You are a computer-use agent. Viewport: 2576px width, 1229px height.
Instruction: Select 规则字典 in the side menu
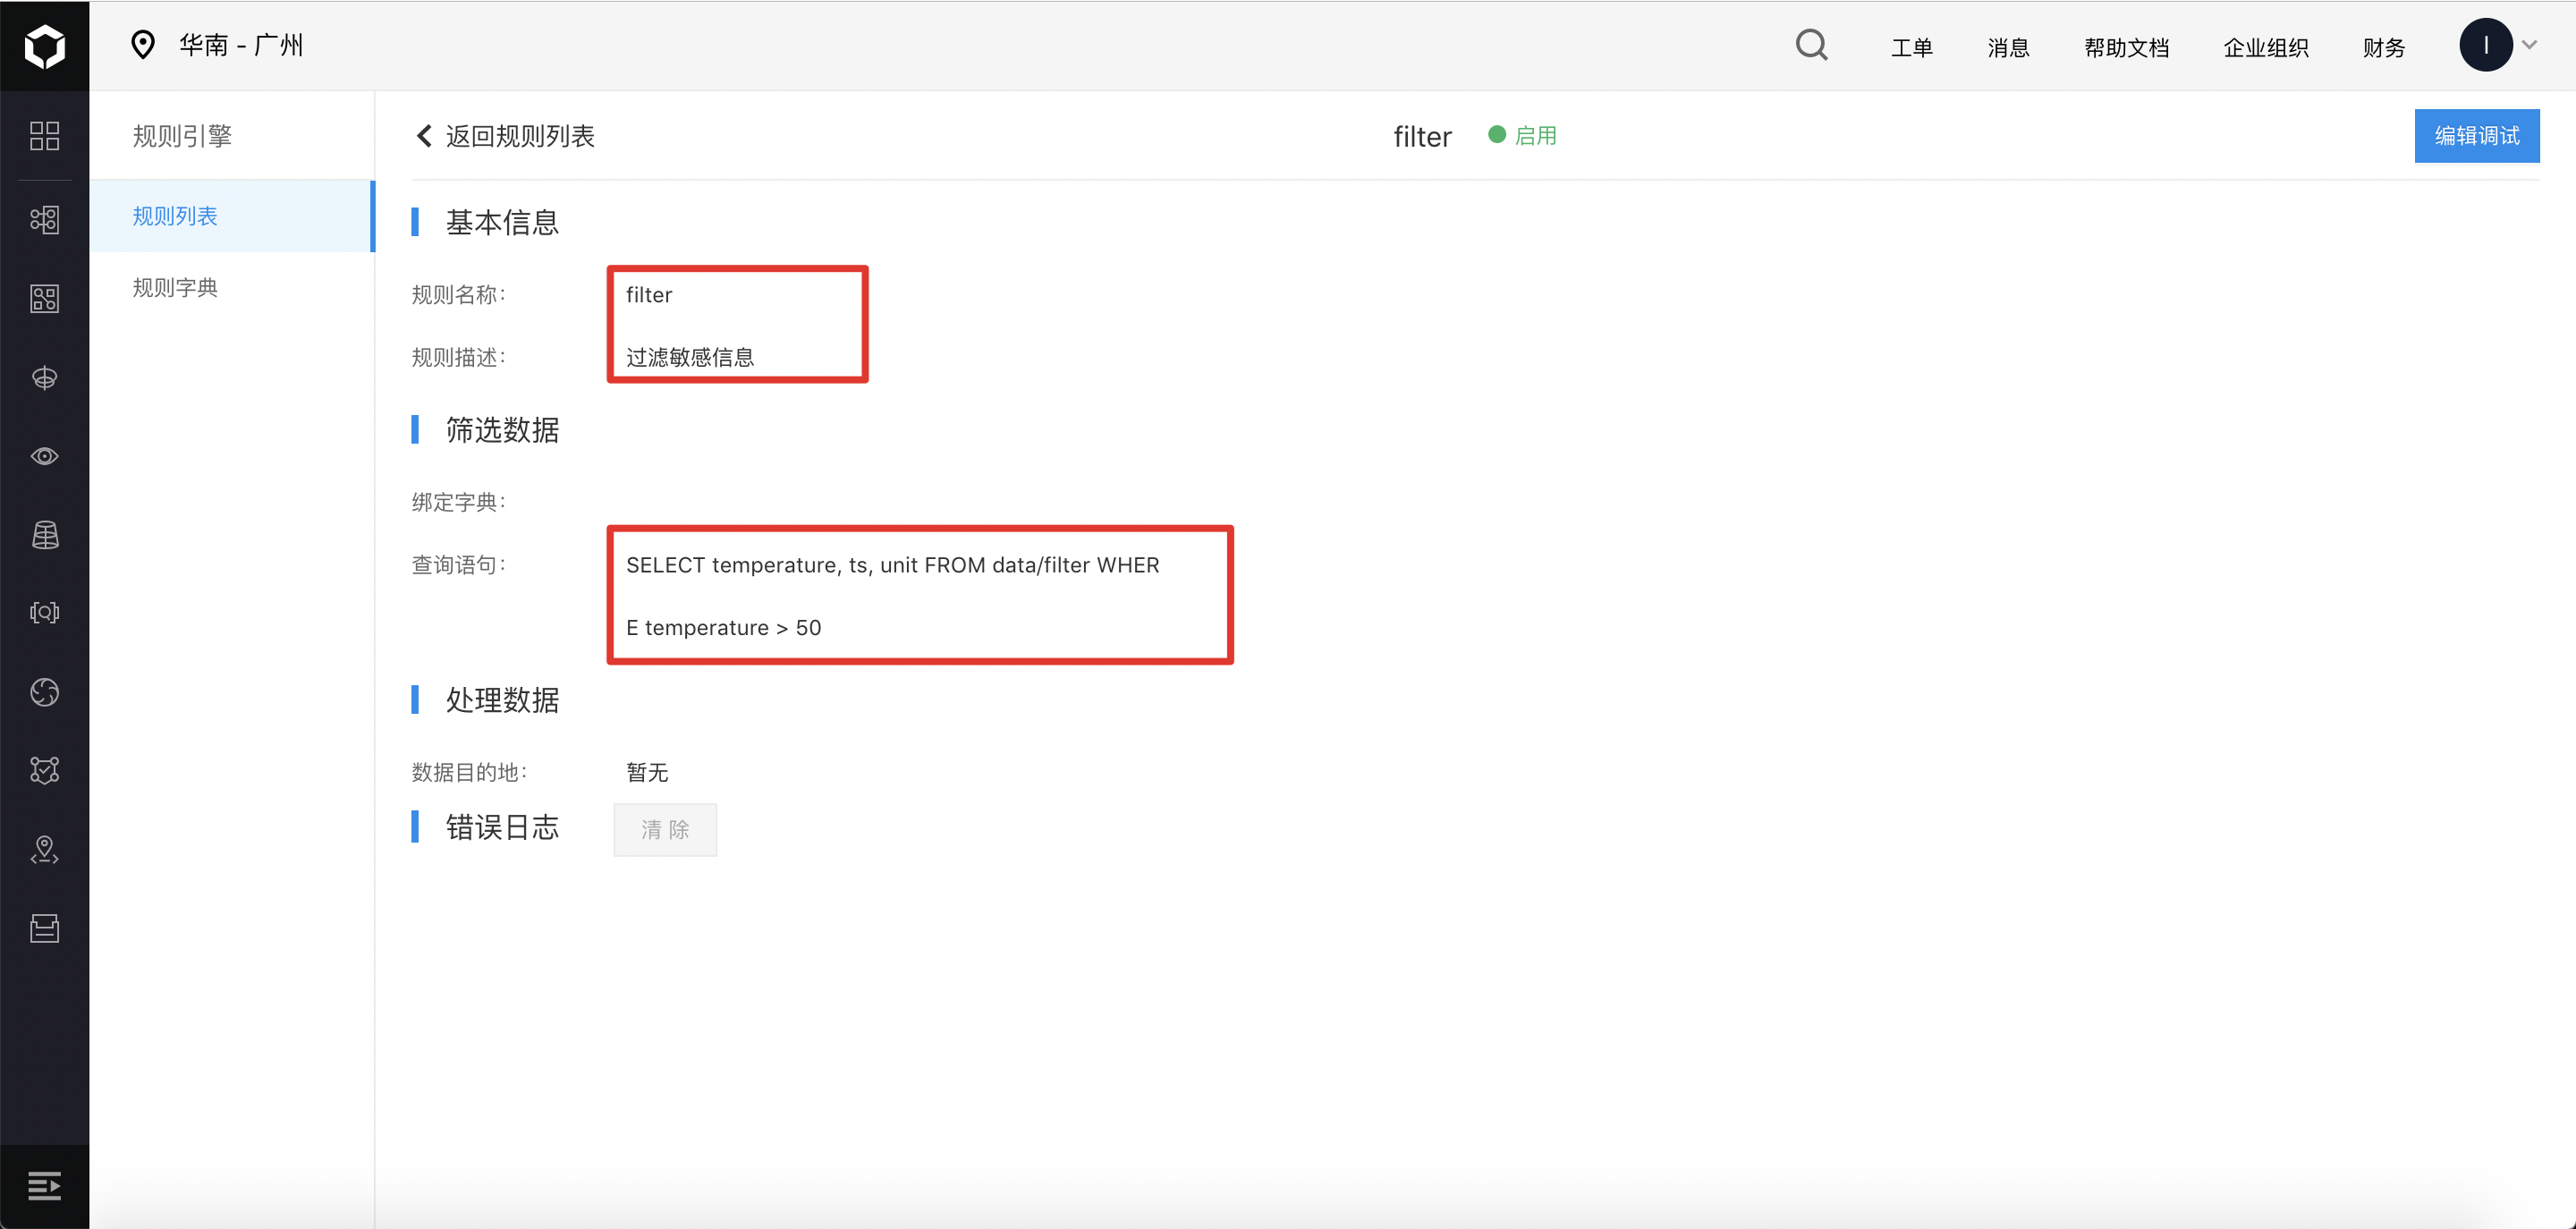tap(232, 288)
